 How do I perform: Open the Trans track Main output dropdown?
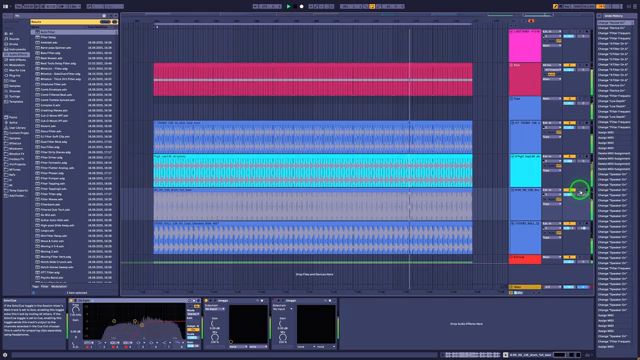pyautogui.click(x=552, y=99)
